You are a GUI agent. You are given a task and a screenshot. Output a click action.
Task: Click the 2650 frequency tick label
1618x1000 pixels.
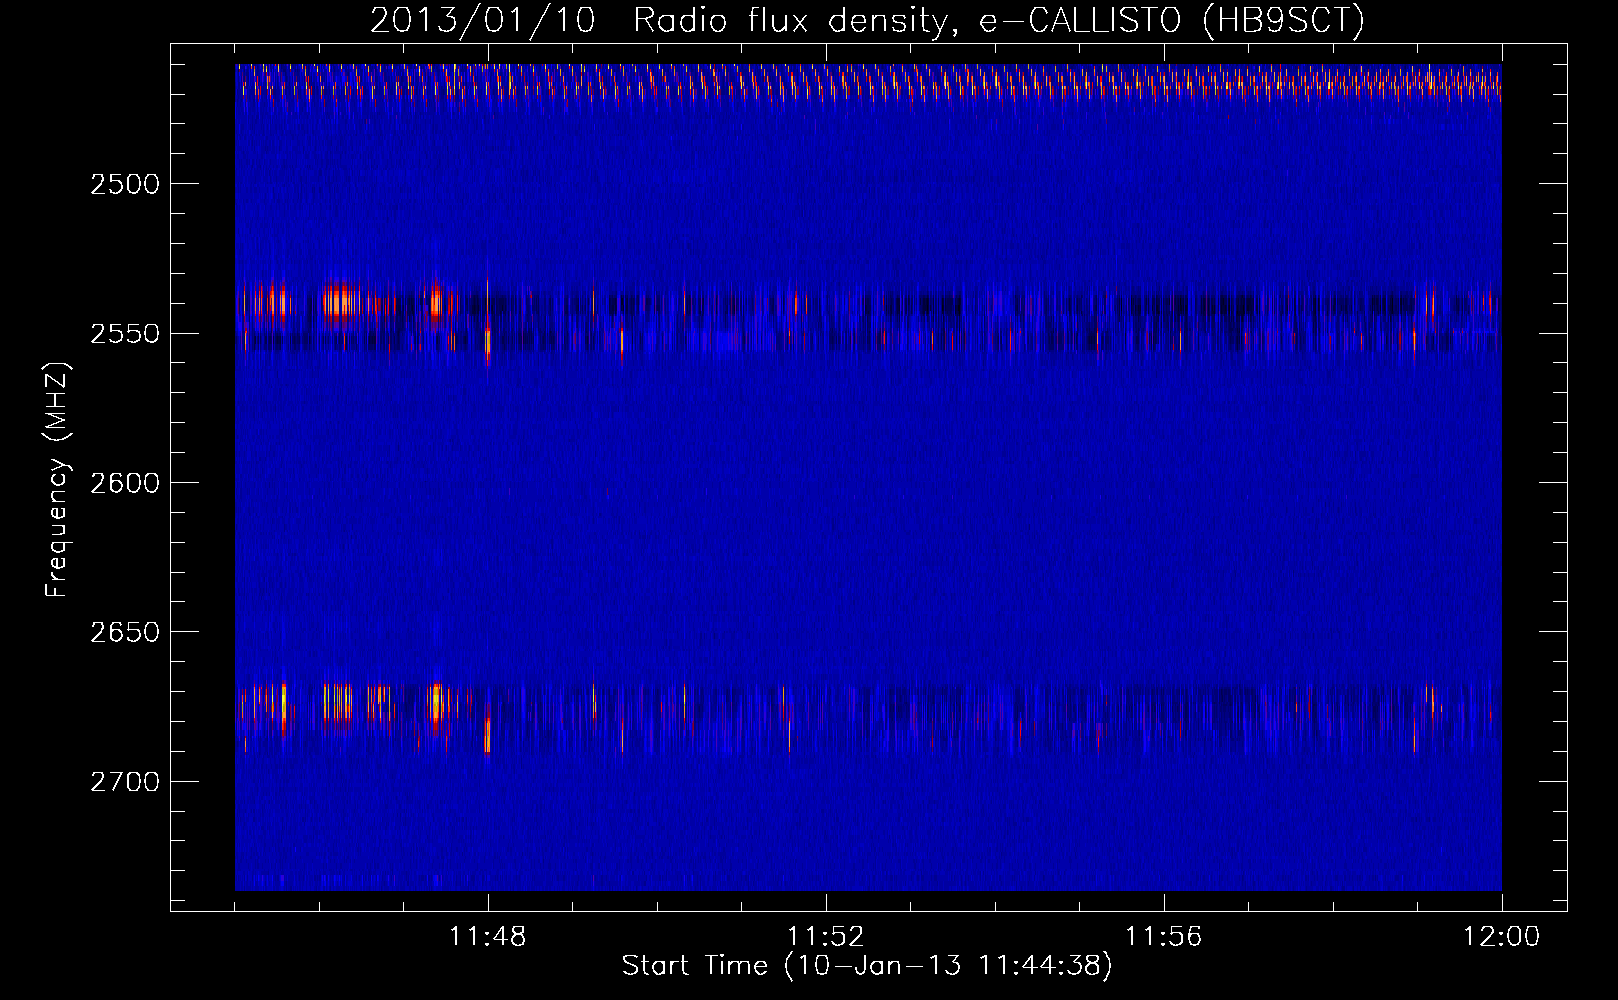[x=125, y=632]
